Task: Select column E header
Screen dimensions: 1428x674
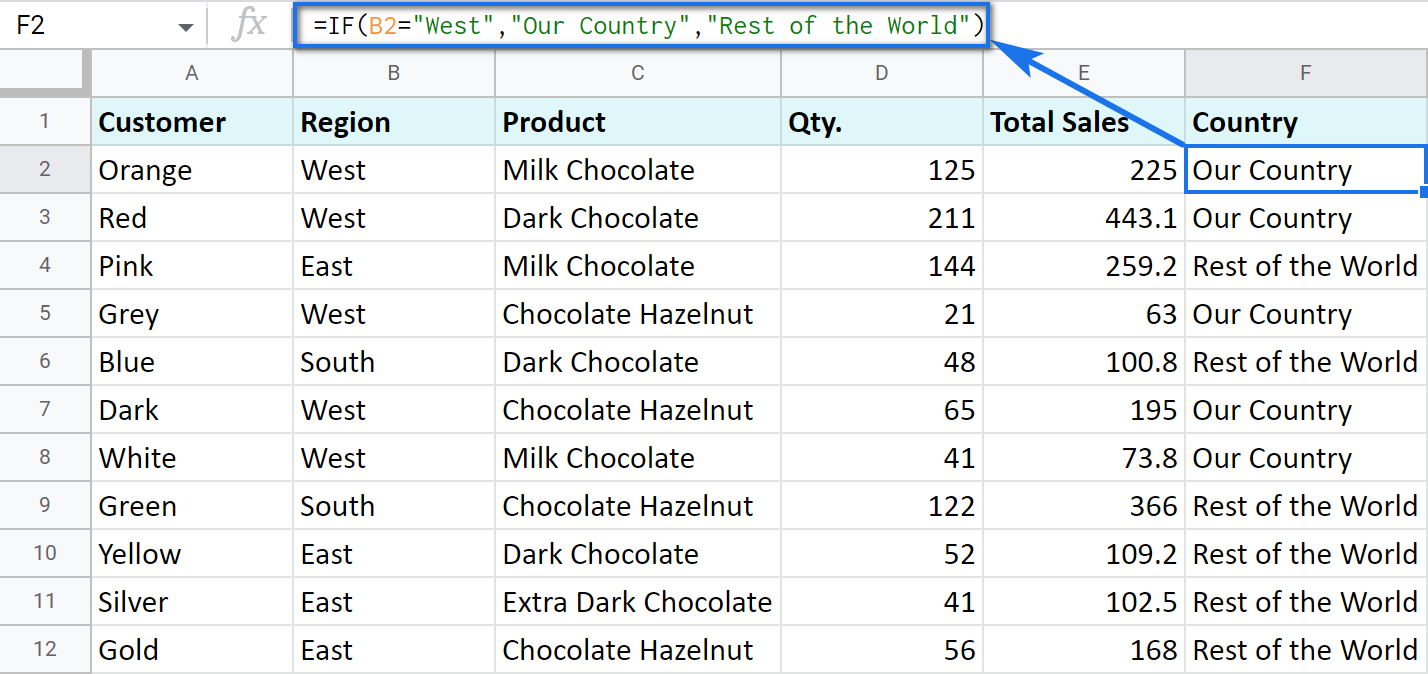Action: (x=1084, y=73)
